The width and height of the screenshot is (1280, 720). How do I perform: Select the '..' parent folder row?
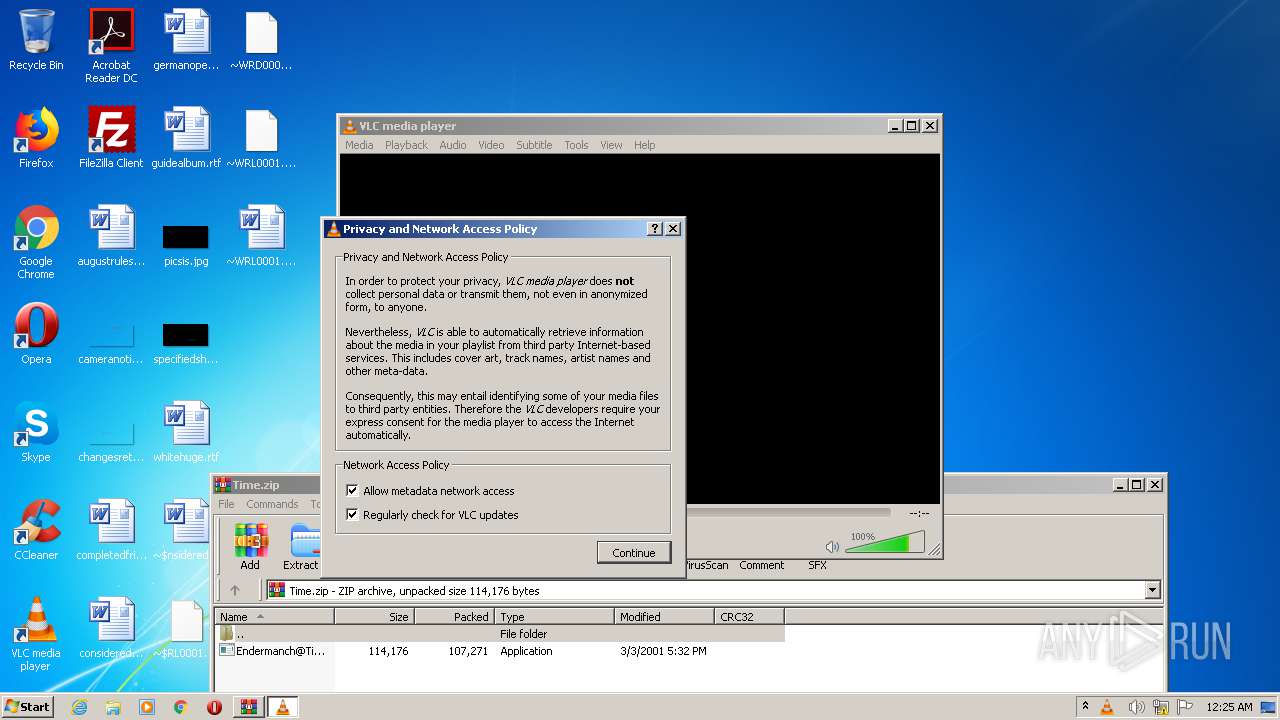coord(500,634)
